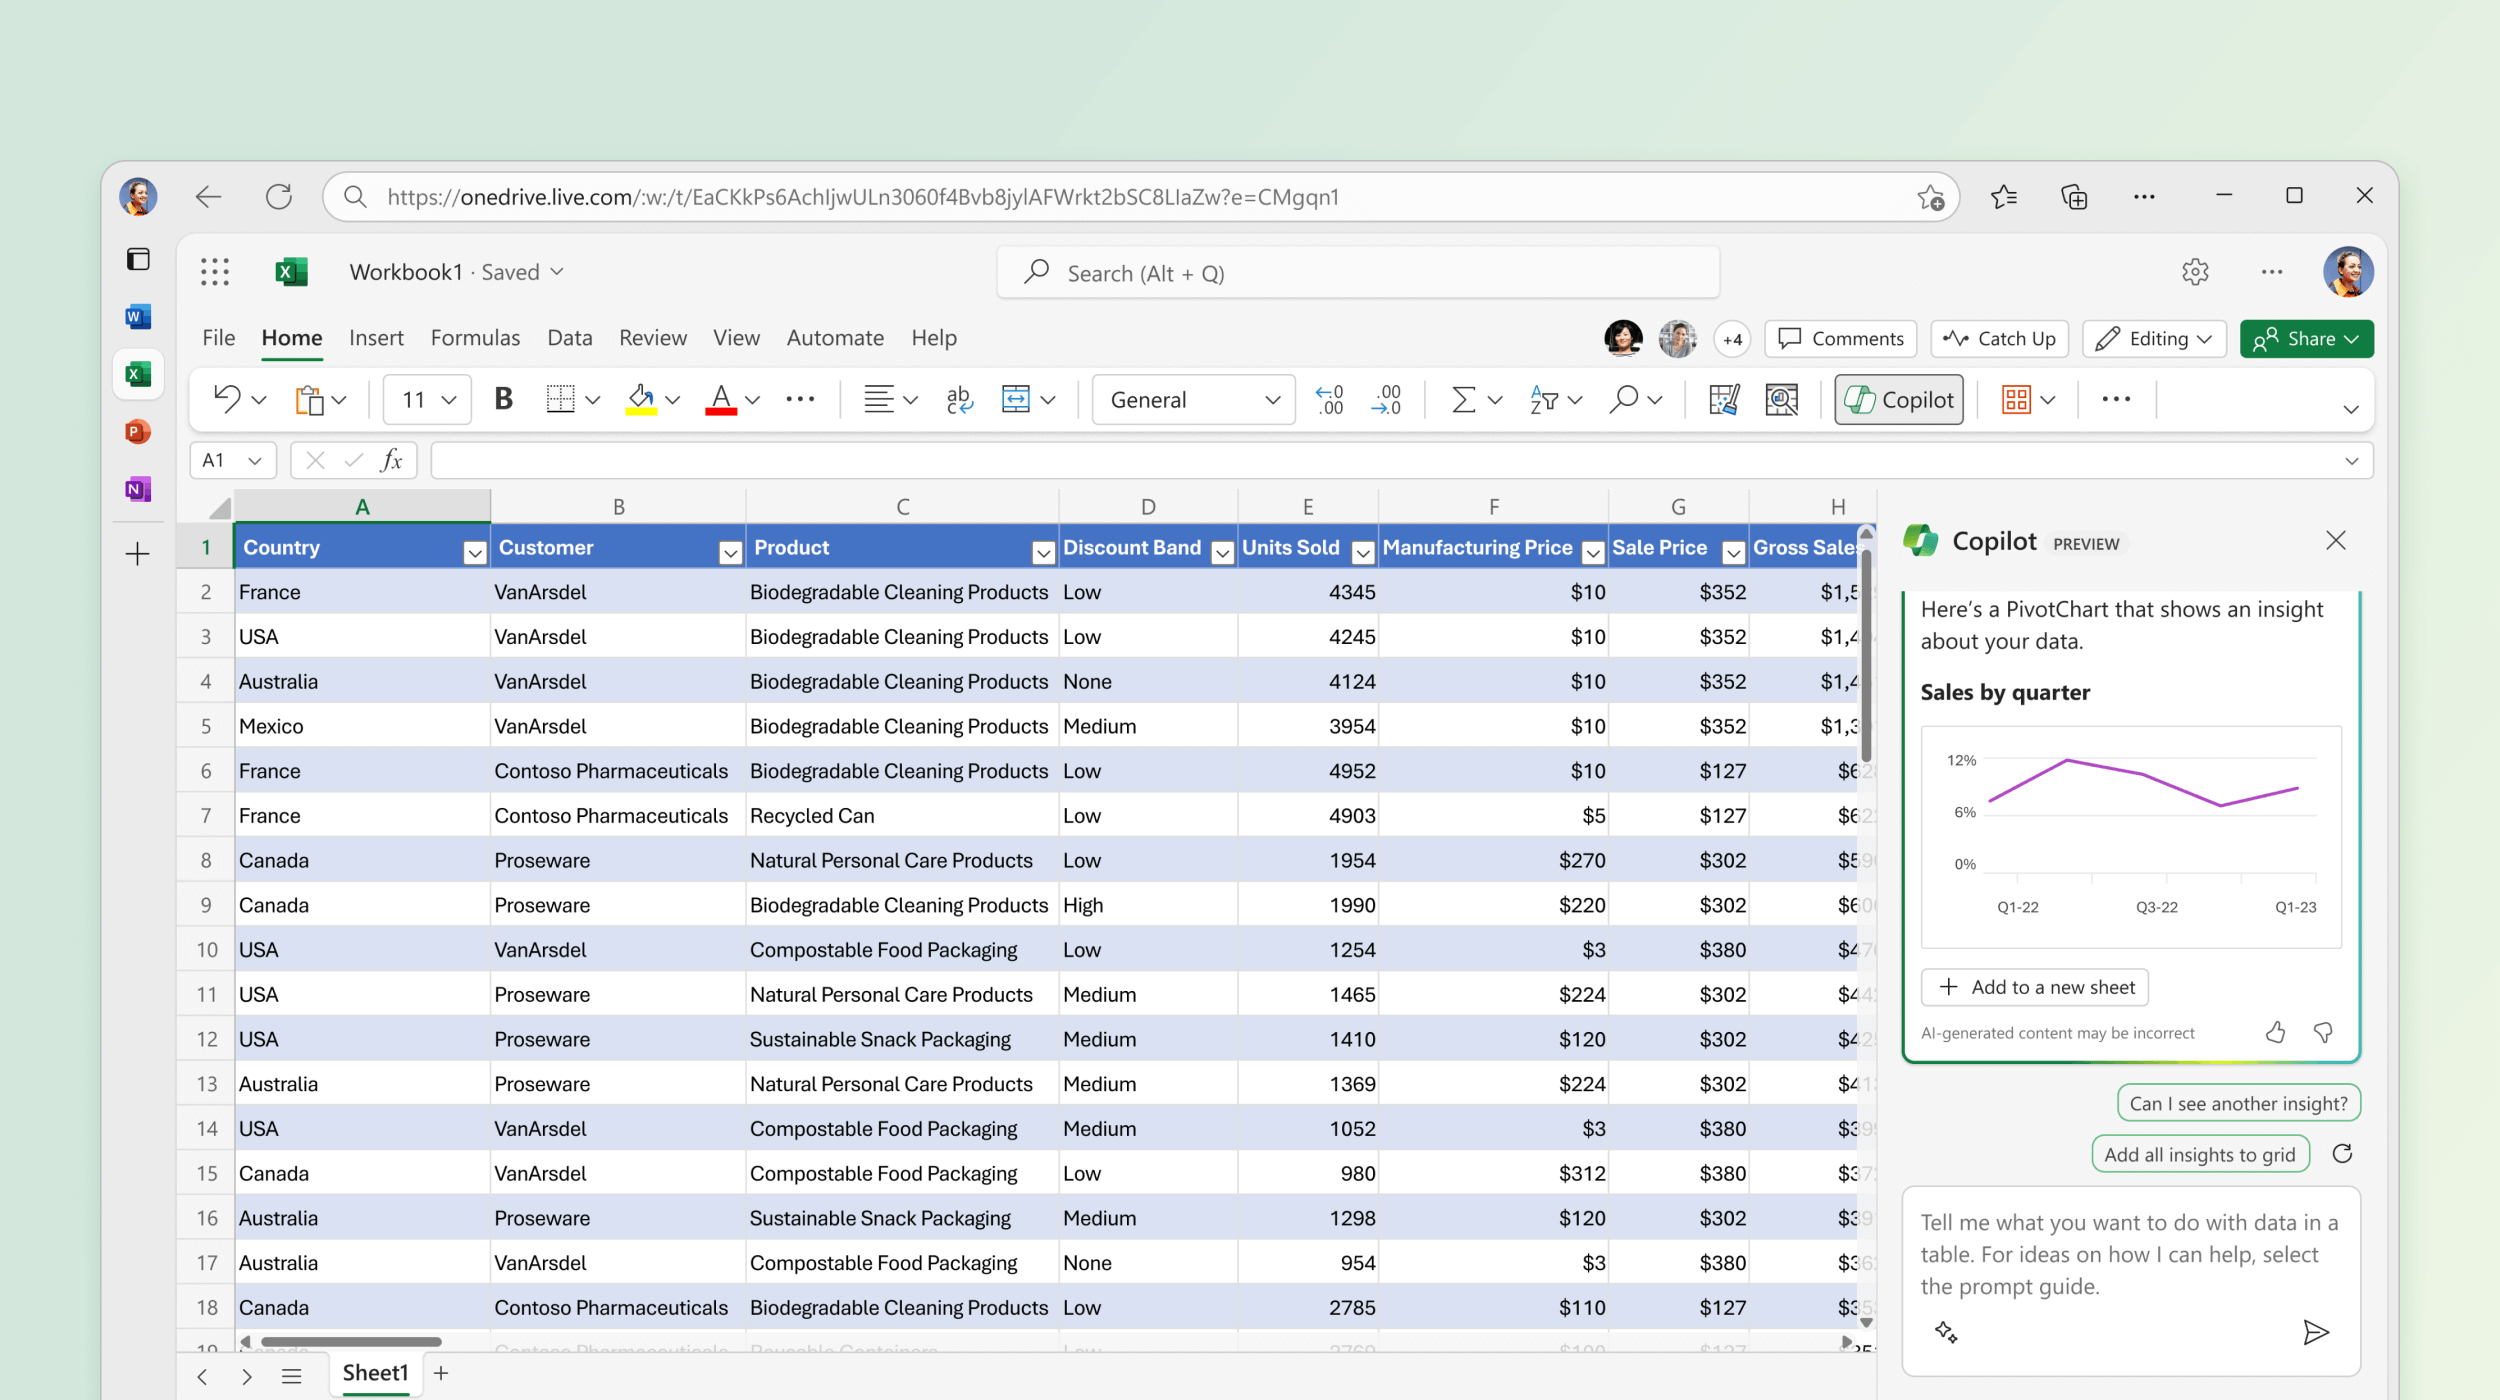This screenshot has height=1400, width=2500.
Task: Click Add to a new sheet button
Action: pyautogui.click(x=2040, y=986)
